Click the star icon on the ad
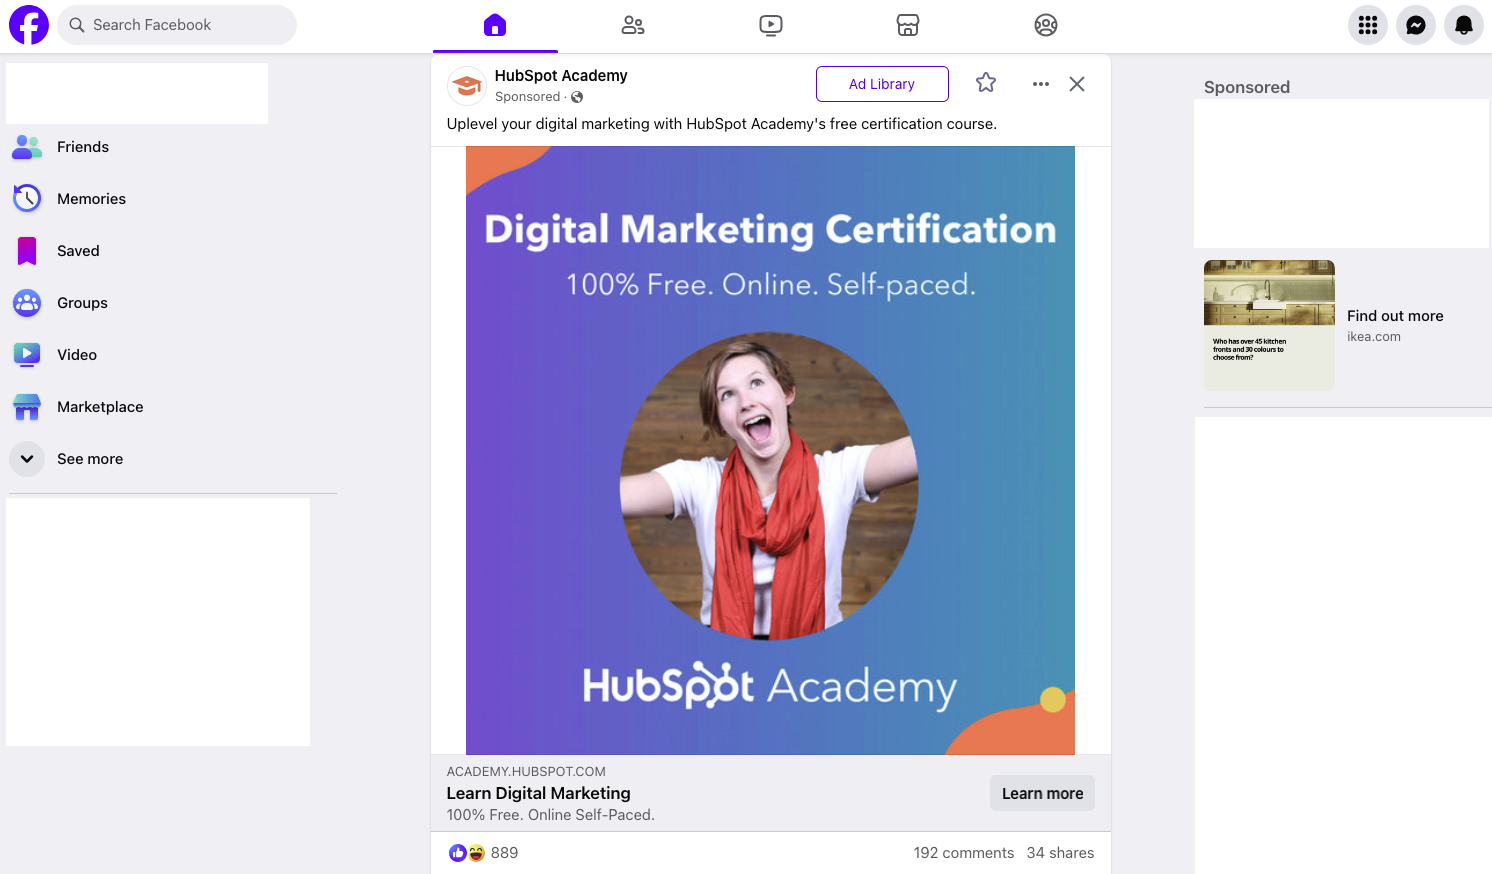 click(x=986, y=83)
